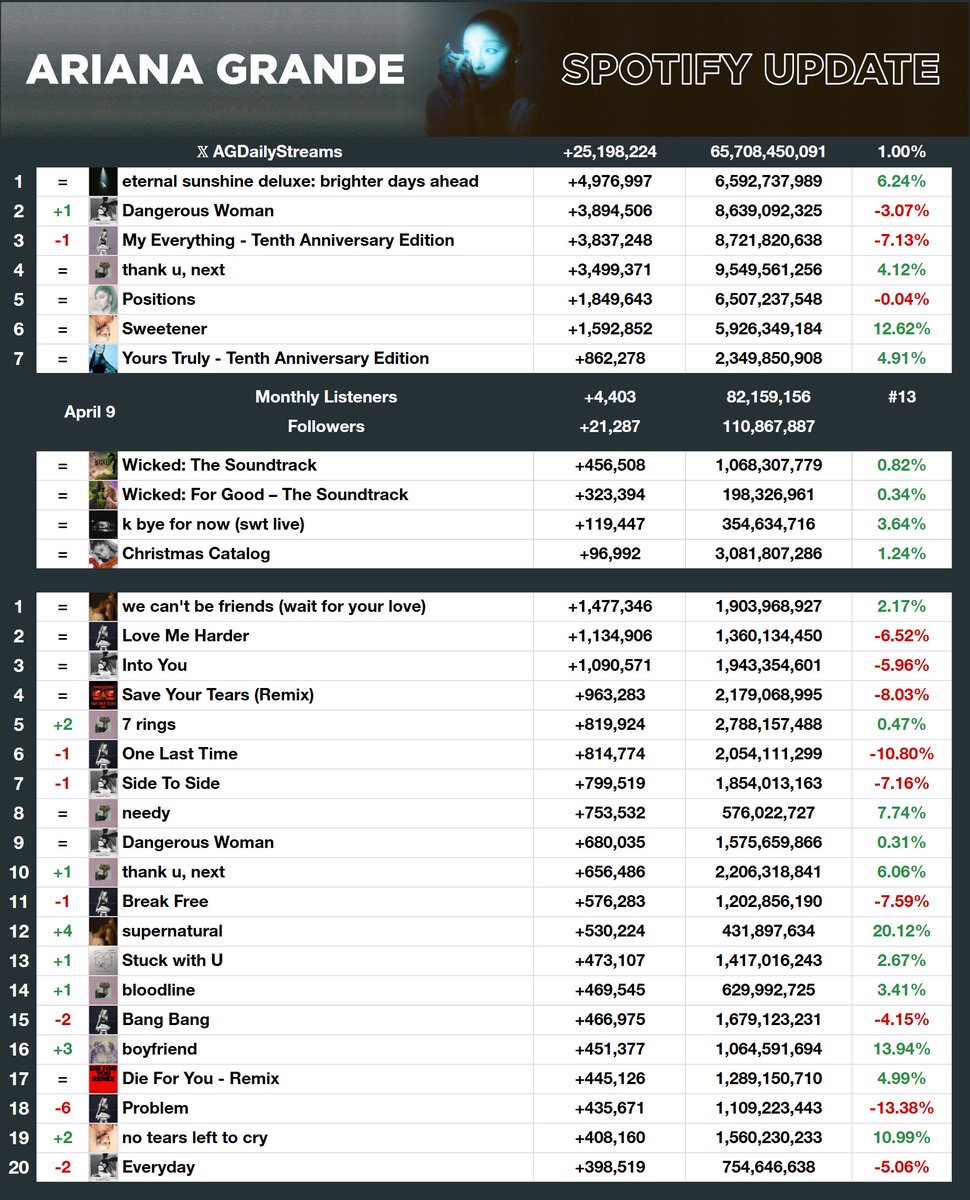The width and height of the screenshot is (970, 1200).
Task: Click Everyday daily streams +398,519
Action: point(610,1167)
